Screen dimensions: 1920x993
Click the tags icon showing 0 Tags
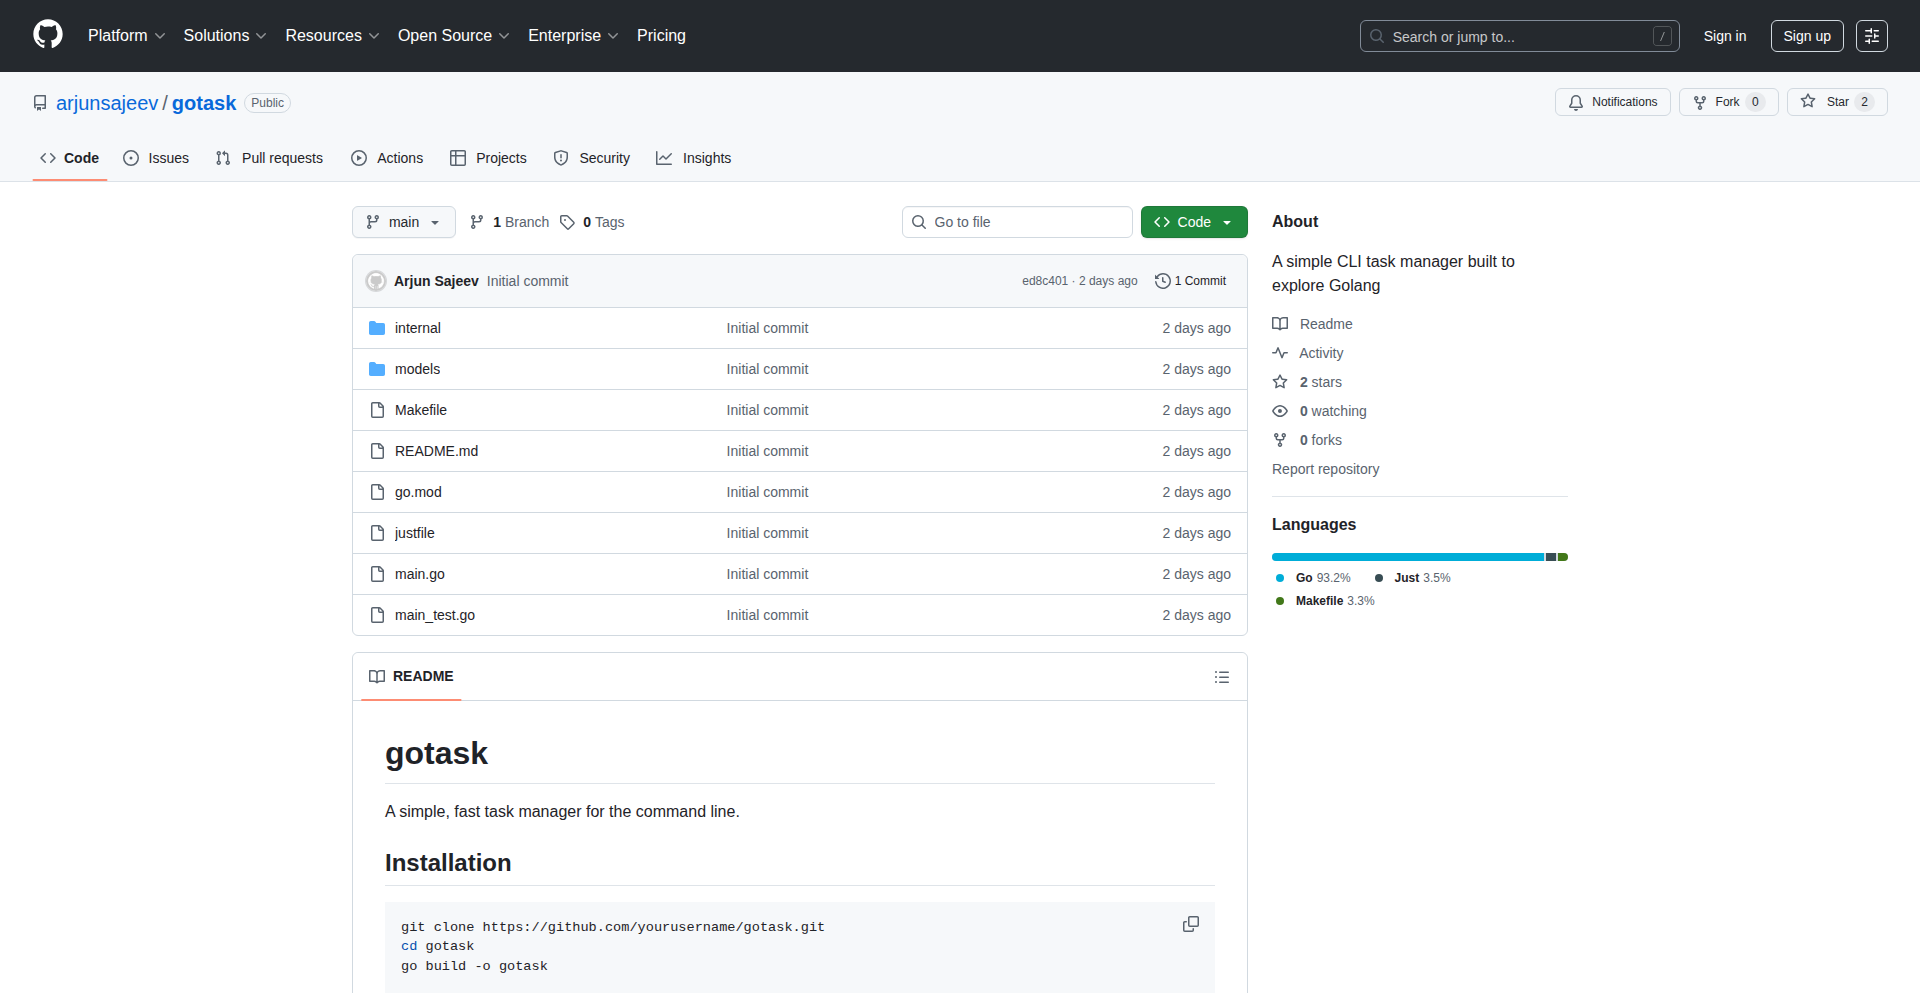point(567,222)
